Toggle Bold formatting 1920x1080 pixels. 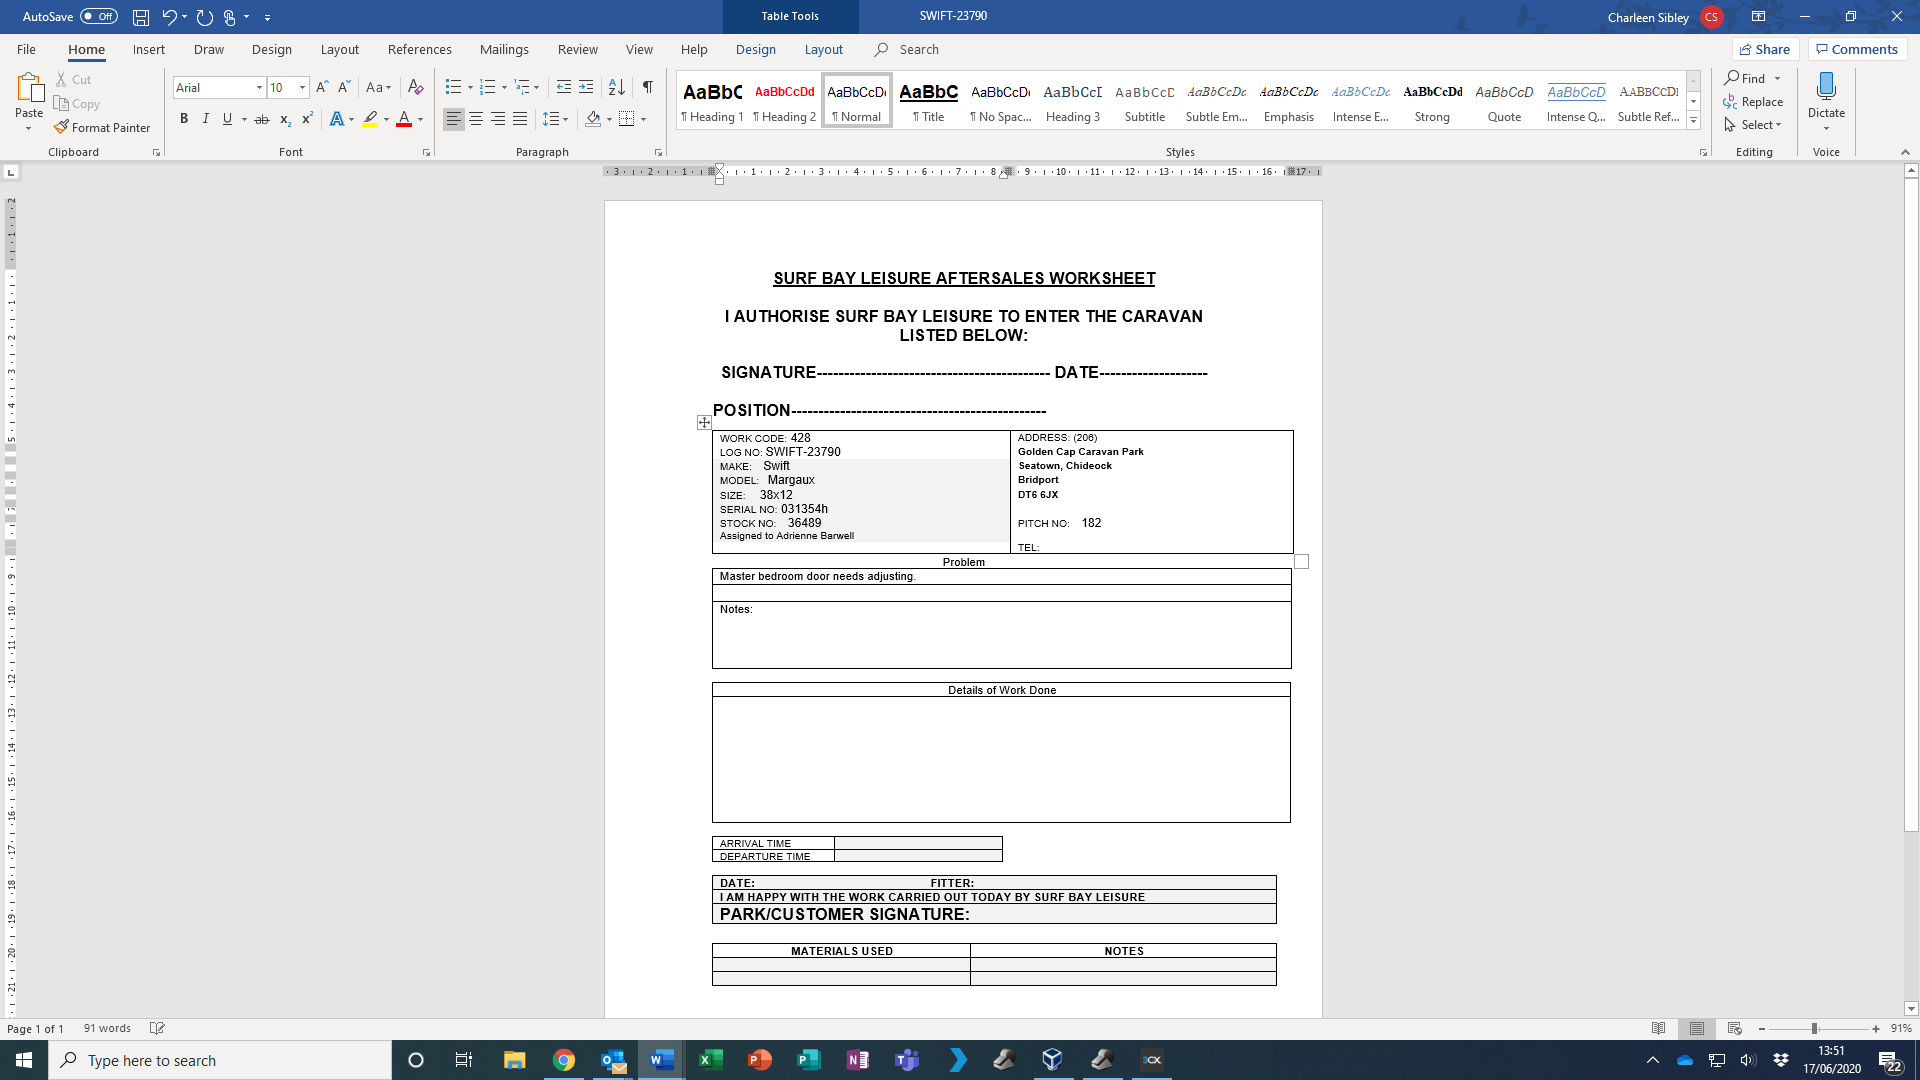(184, 119)
